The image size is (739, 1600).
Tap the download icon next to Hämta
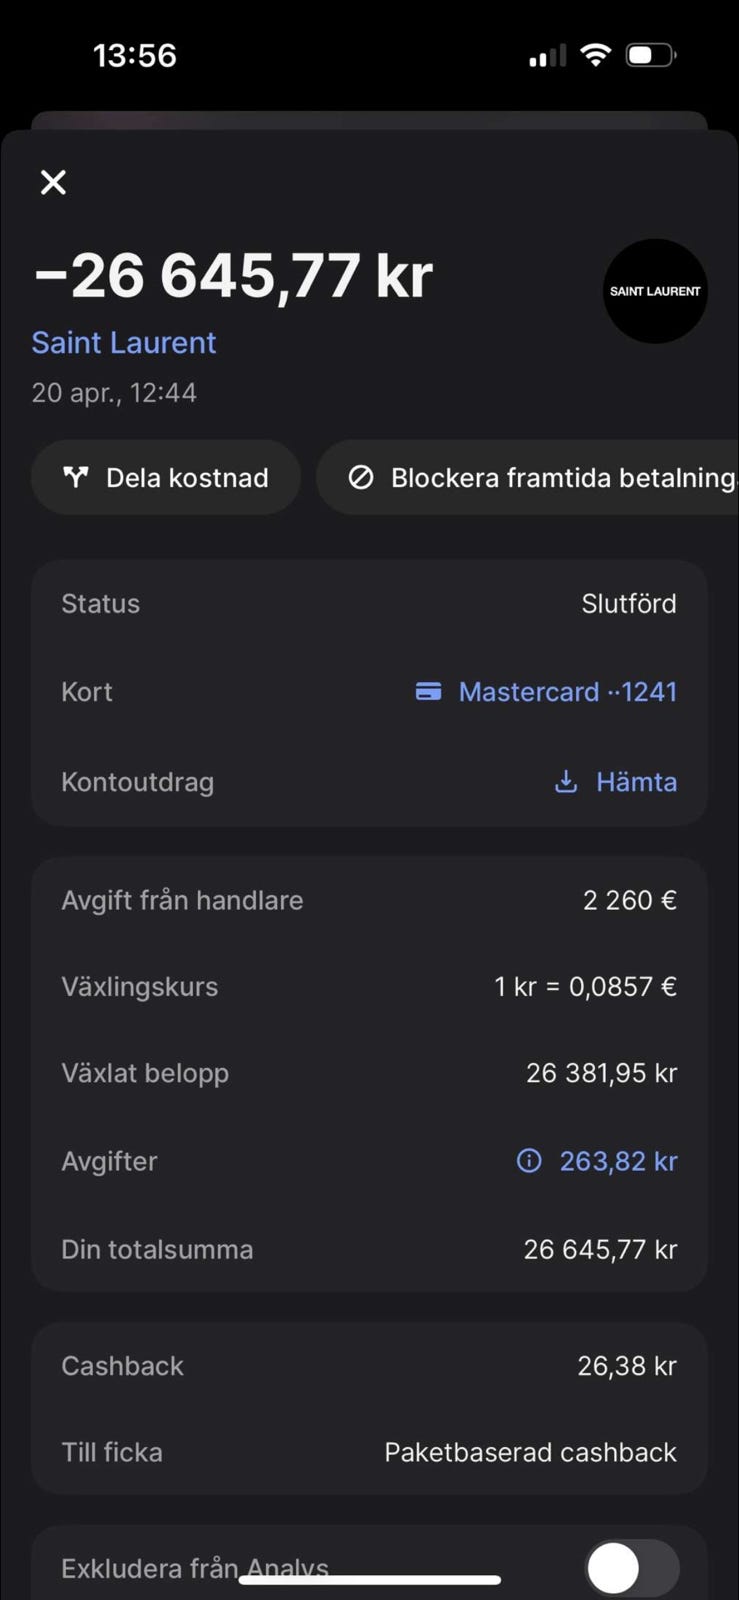pos(566,782)
